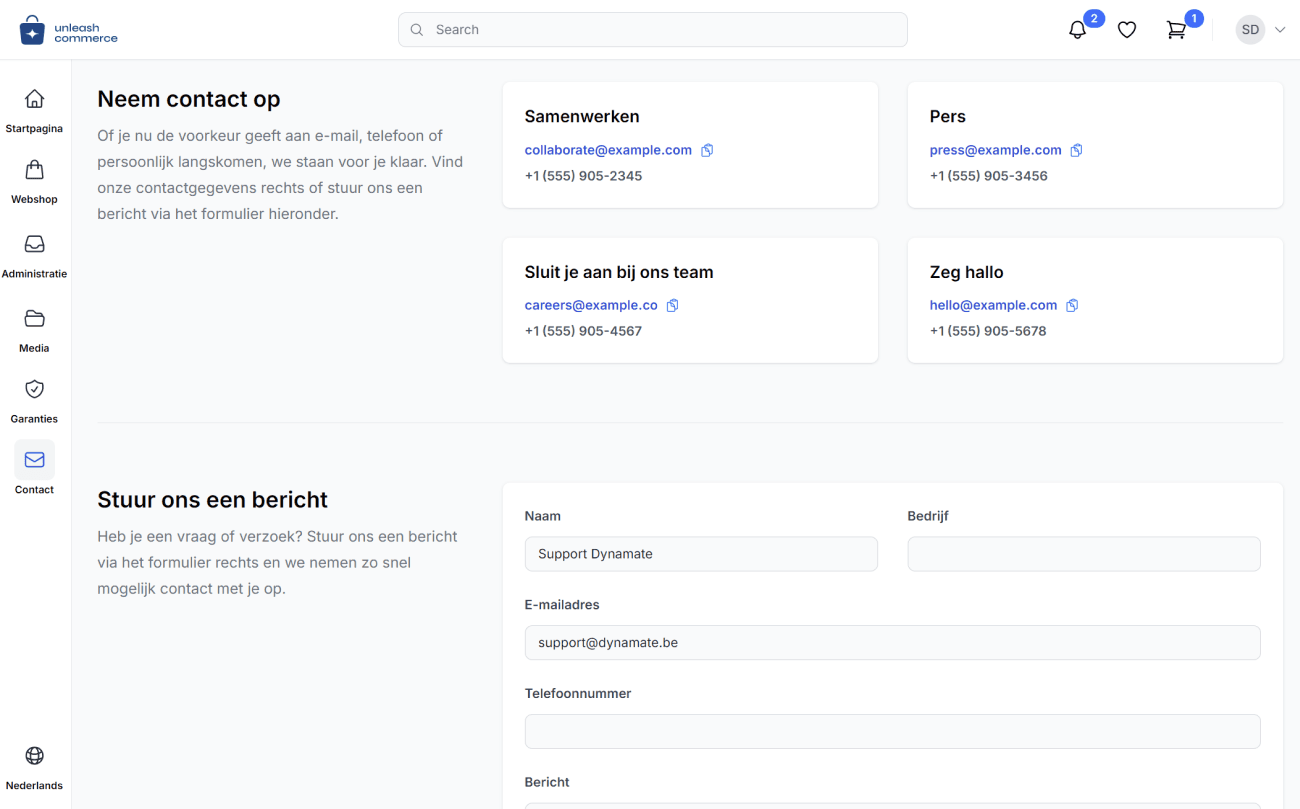The height and width of the screenshot is (809, 1300).
Task: Open Webshop from the sidebar
Action: coord(34,181)
